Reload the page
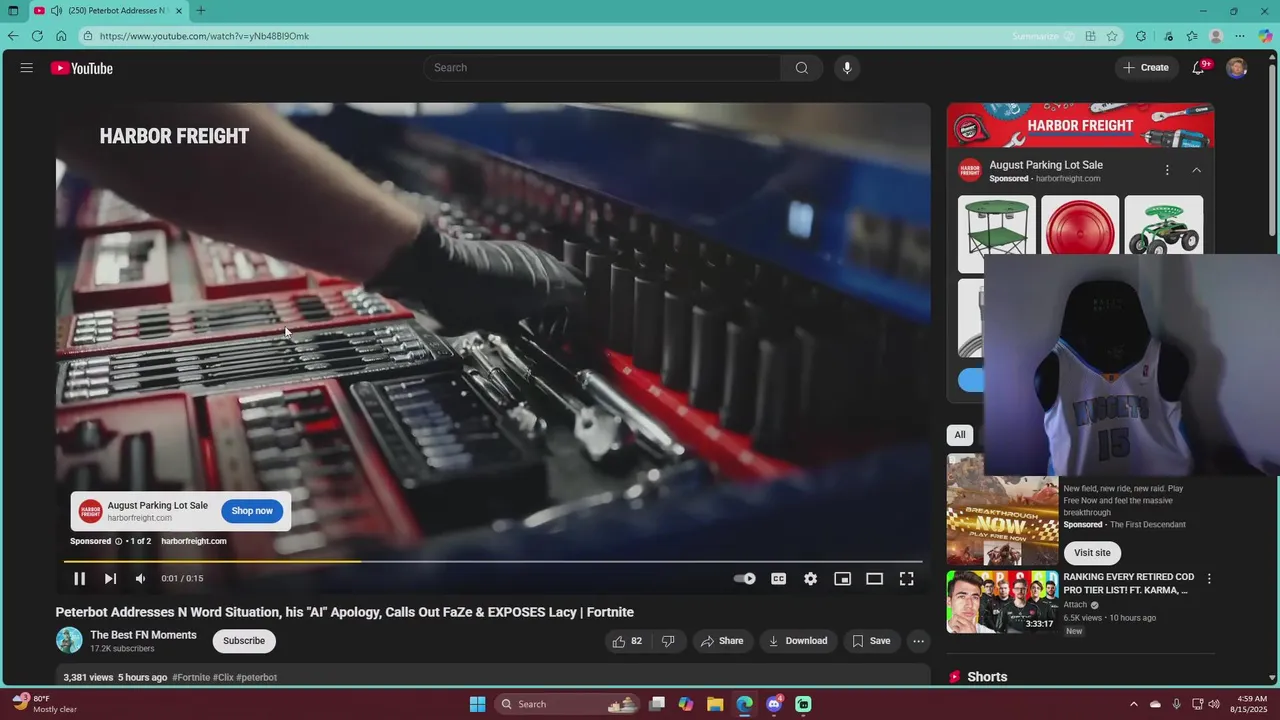The image size is (1280, 720). tap(37, 36)
